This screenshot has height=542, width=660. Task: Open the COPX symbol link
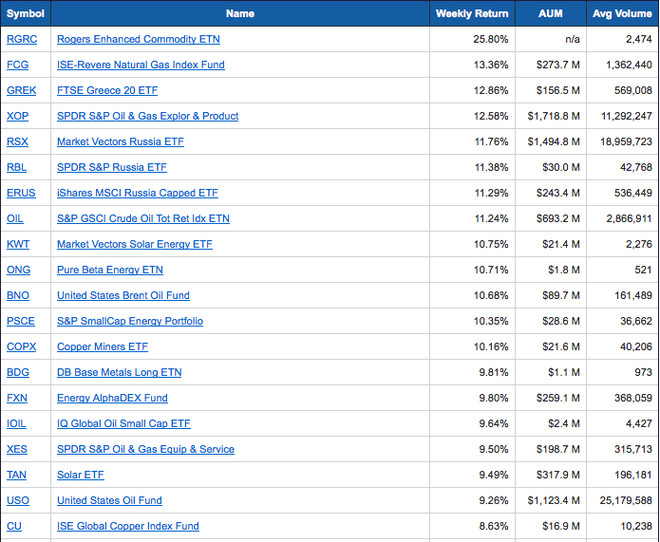coord(21,347)
